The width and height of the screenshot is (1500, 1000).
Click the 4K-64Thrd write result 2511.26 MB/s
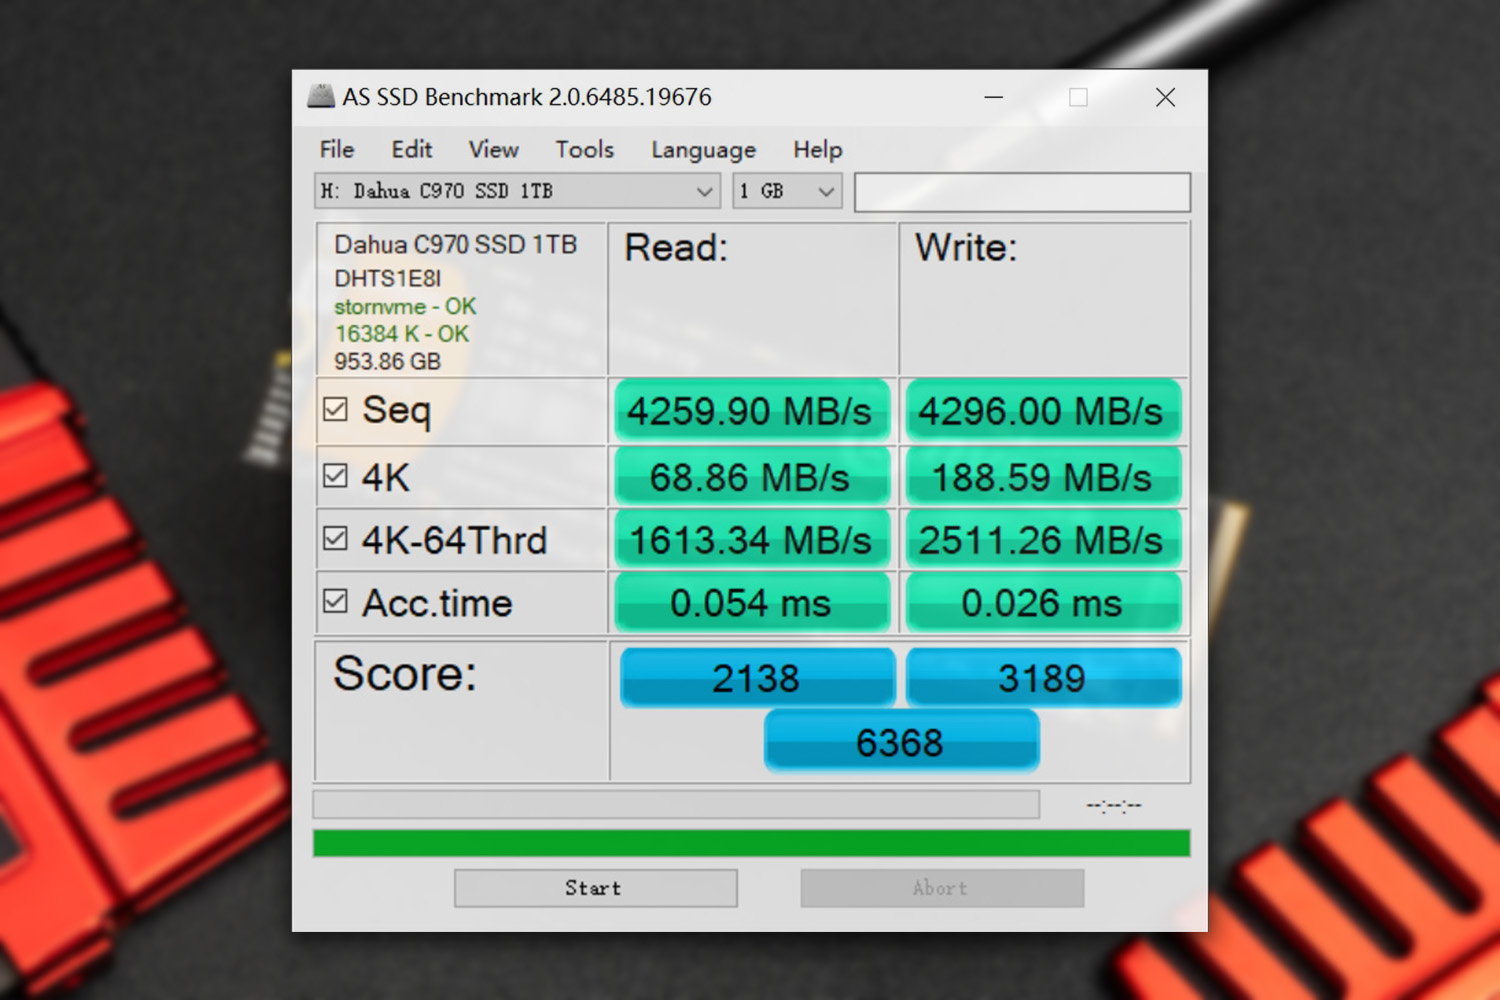pyautogui.click(x=1044, y=539)
